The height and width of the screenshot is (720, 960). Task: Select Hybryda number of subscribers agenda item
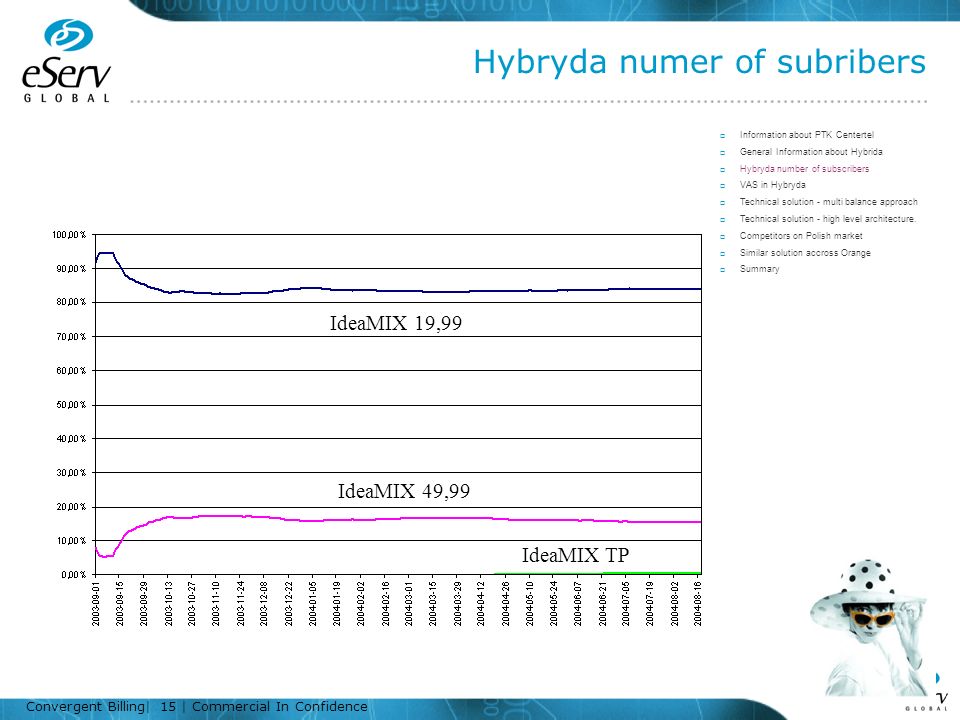coord(804,169)
